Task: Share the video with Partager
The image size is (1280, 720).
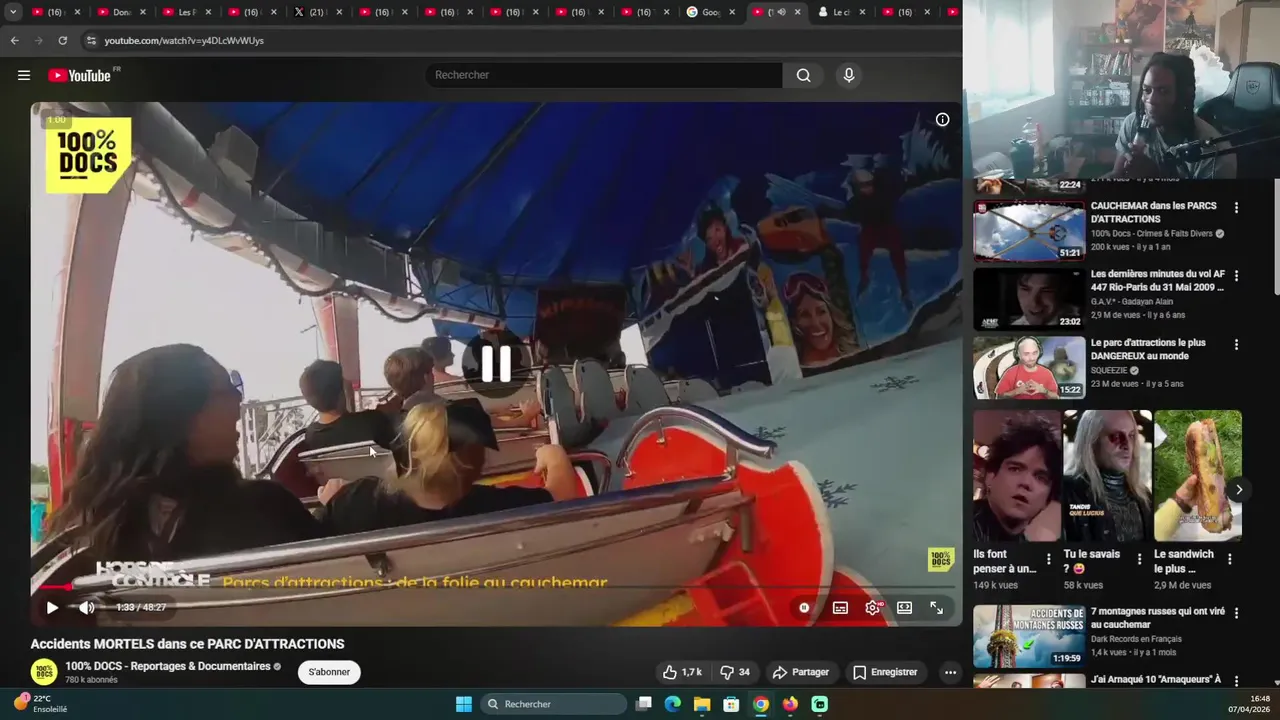Action: [x=801, y=672]
